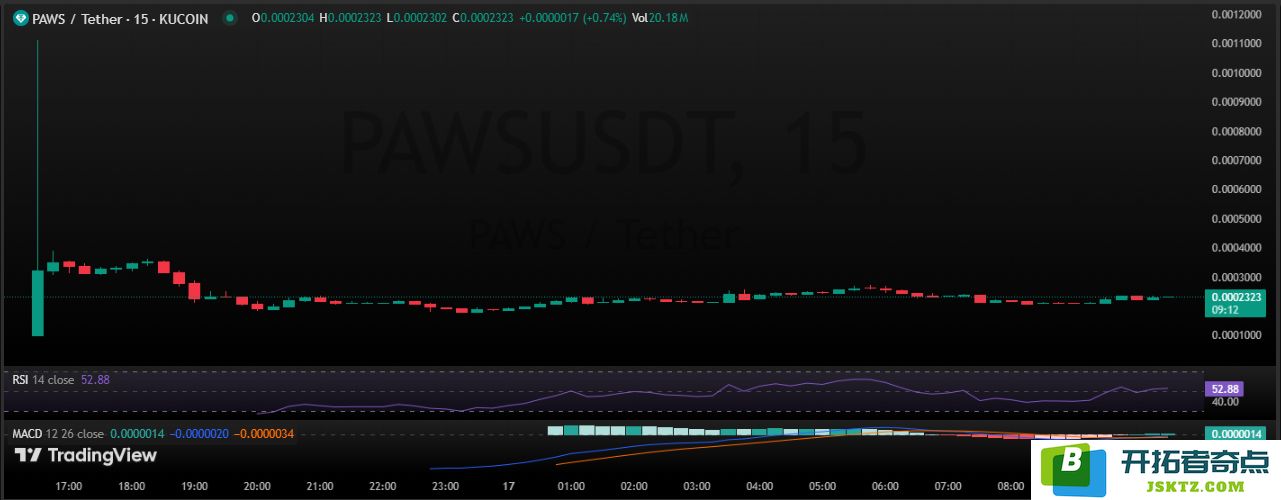The height and width of the screenshot is (500, 1281).
Task: Click the MACD 0.0000014 legend value
Action: tap(137, 434)
